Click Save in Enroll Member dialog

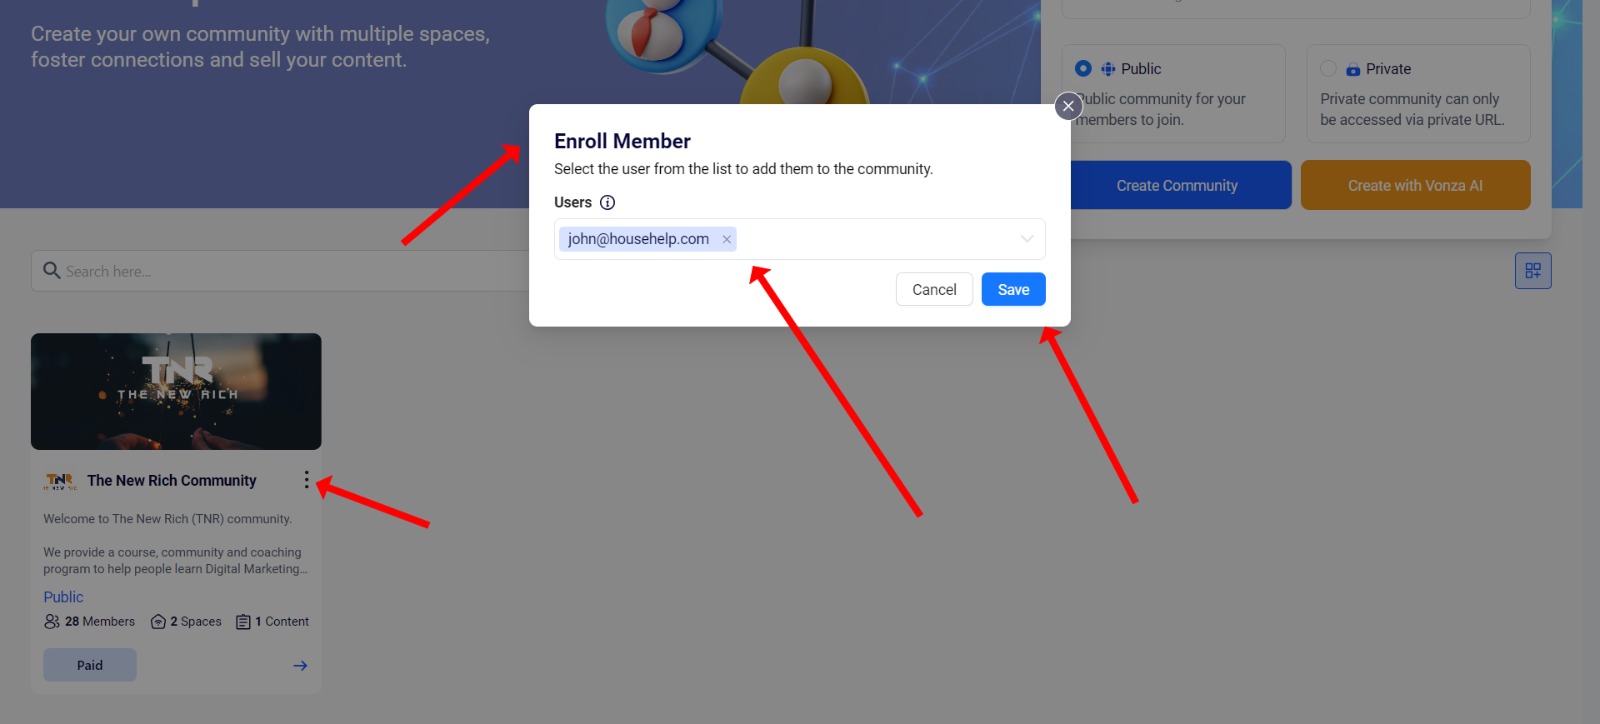[x=1013, y=289]
